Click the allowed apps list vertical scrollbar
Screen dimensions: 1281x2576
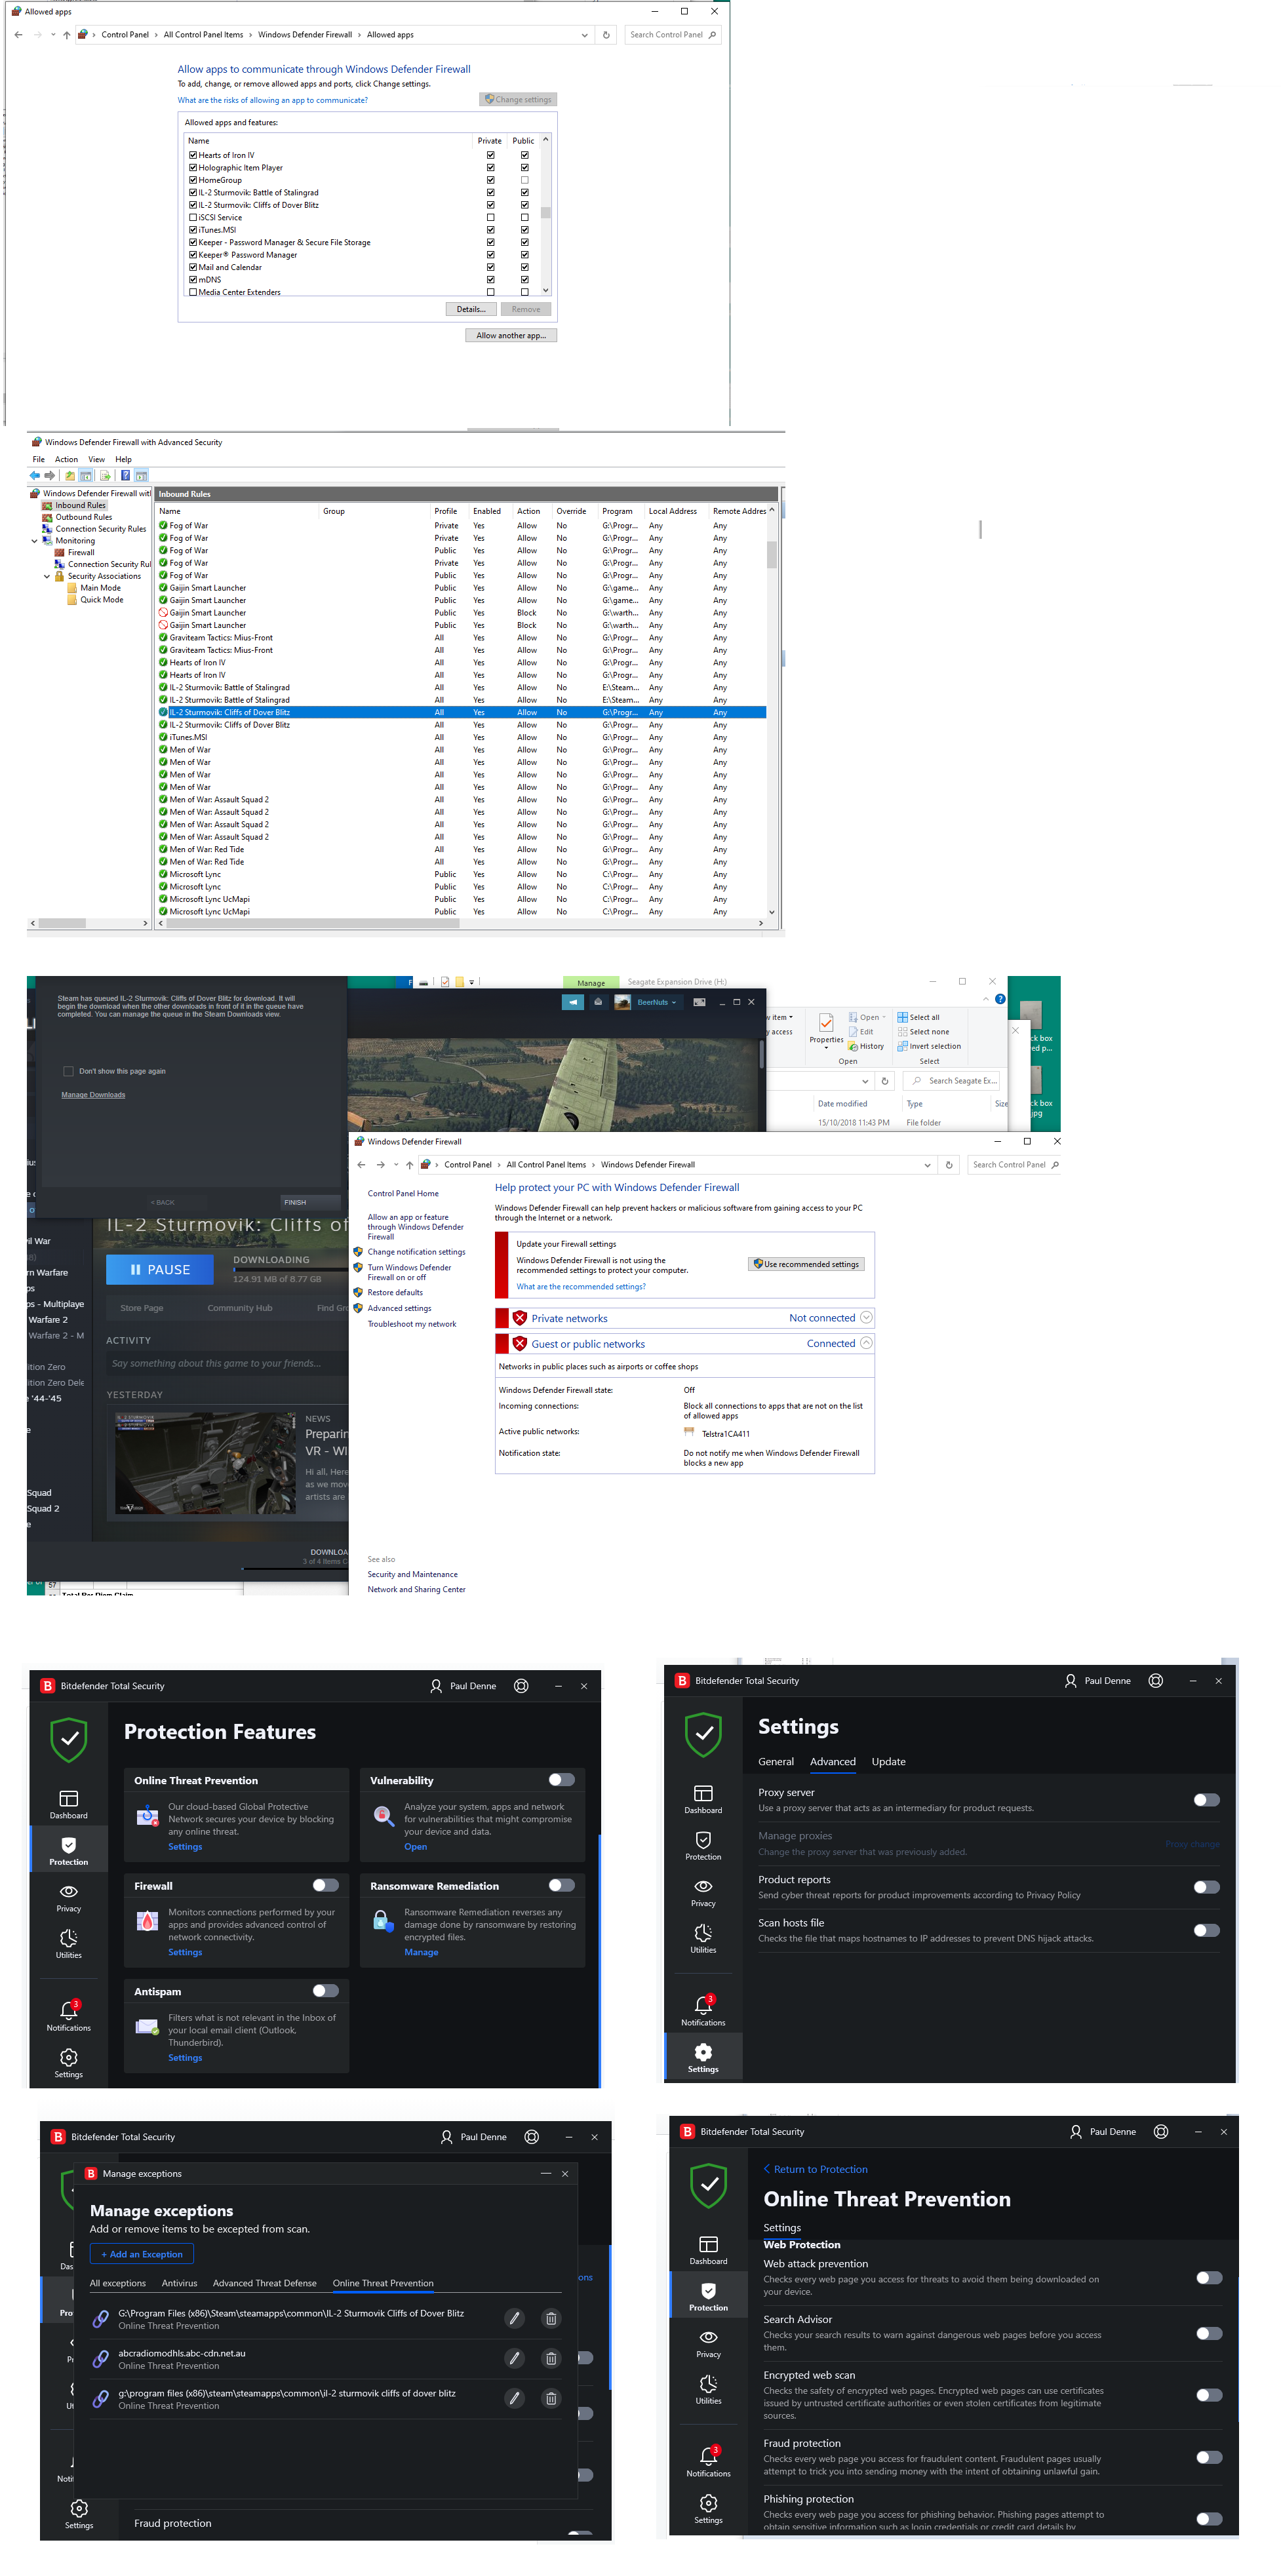pos(546,214)
